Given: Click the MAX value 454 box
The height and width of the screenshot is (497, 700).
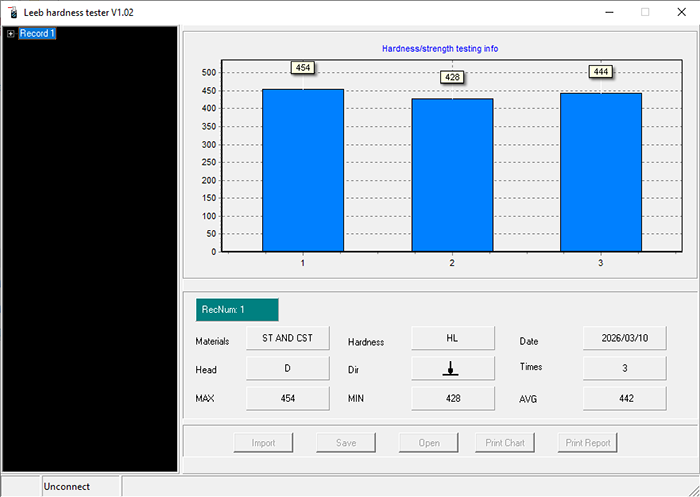Looking at the screenshot, I should click(x=287, y=398).
